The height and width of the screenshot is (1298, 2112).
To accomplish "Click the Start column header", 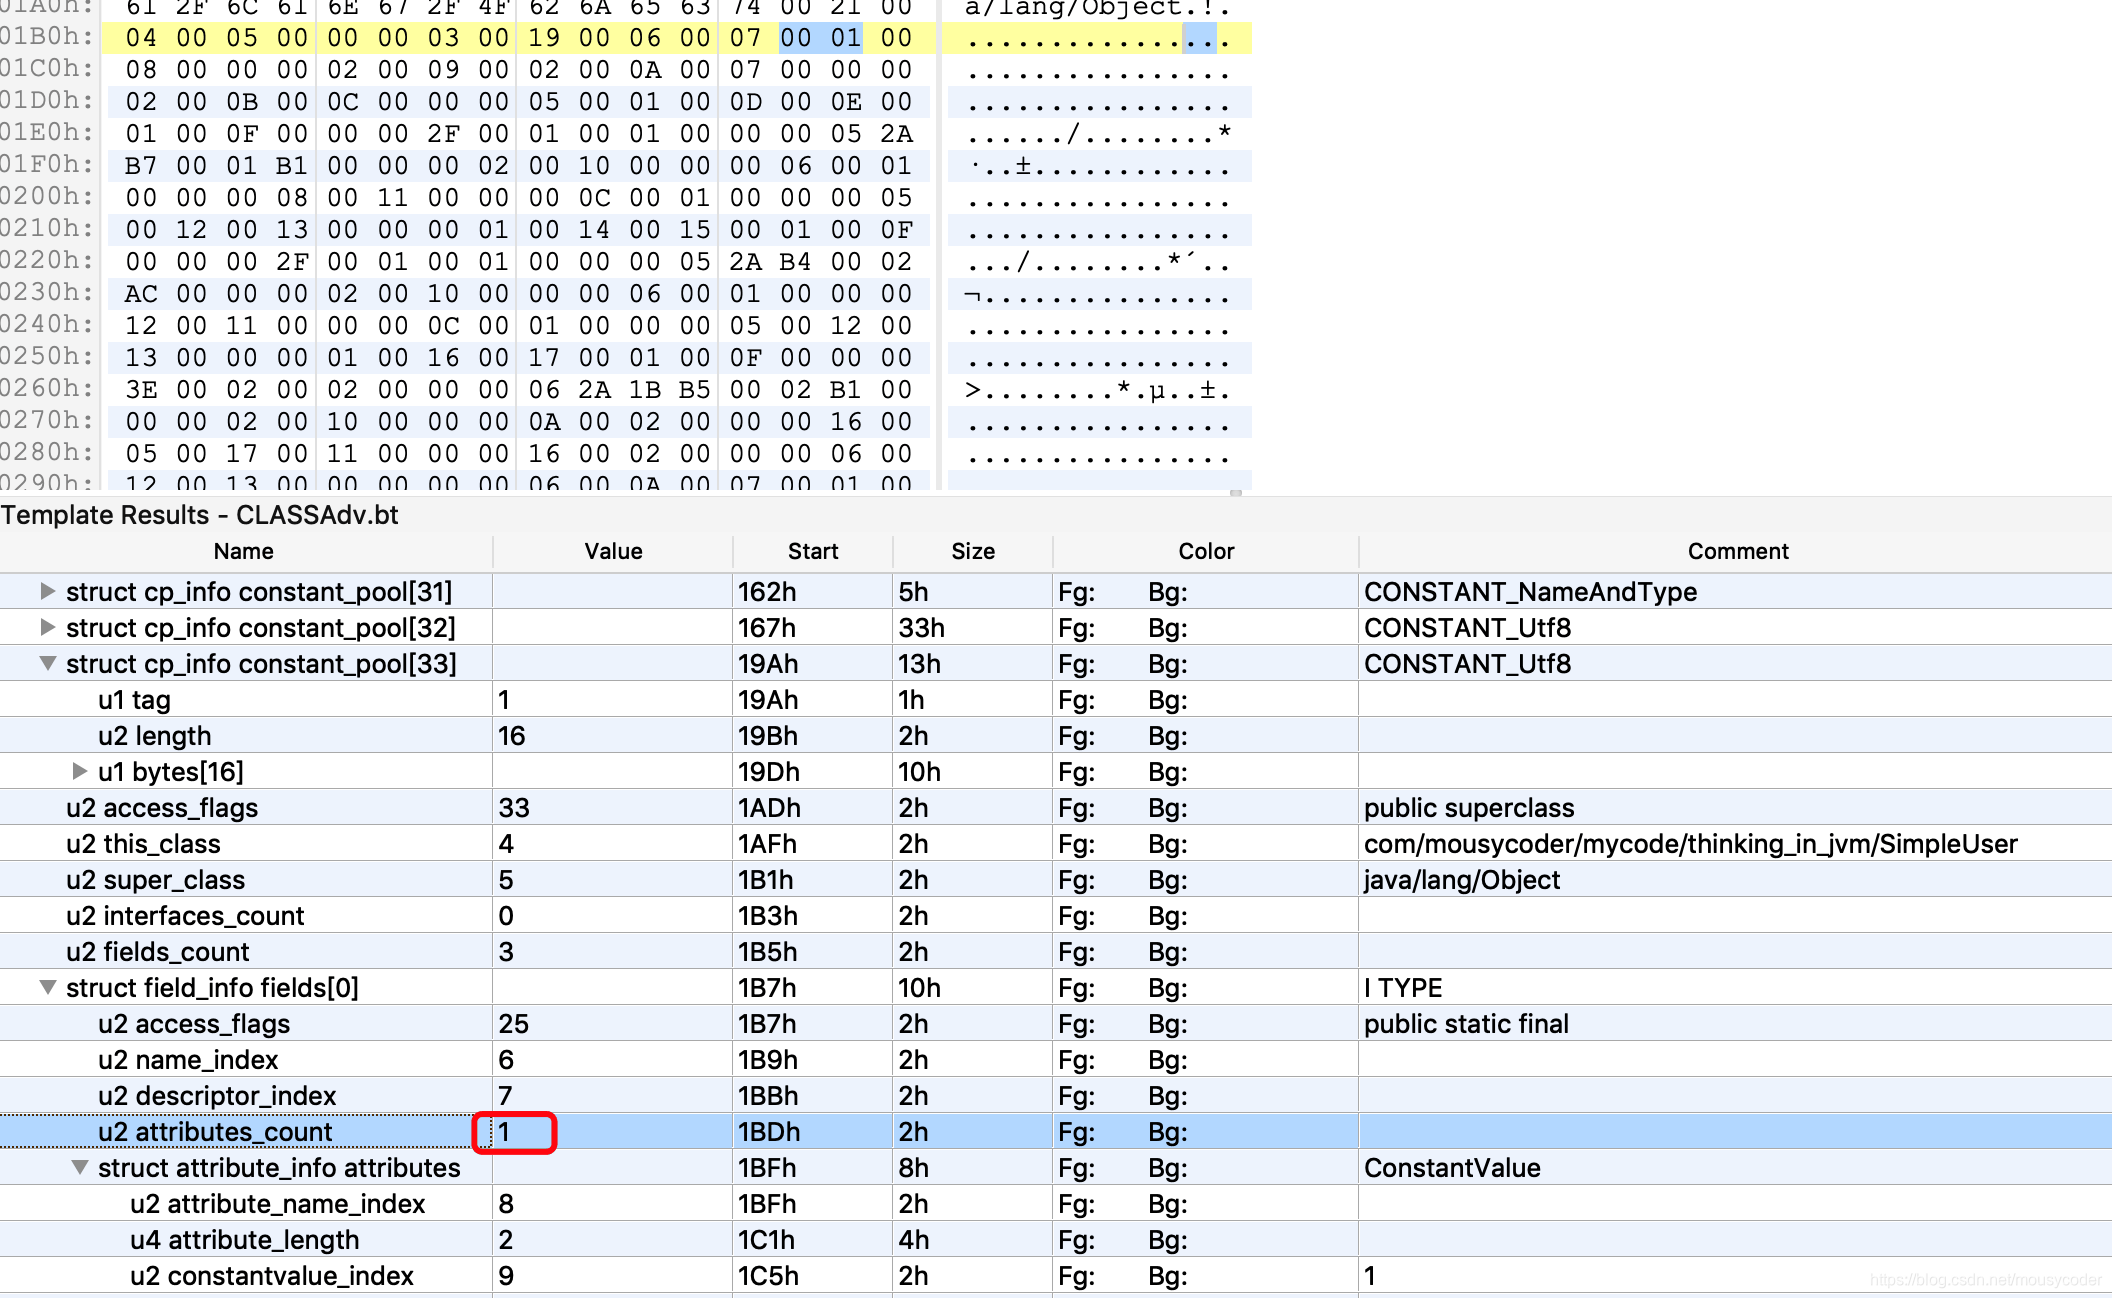I will [x=812, y=551].
